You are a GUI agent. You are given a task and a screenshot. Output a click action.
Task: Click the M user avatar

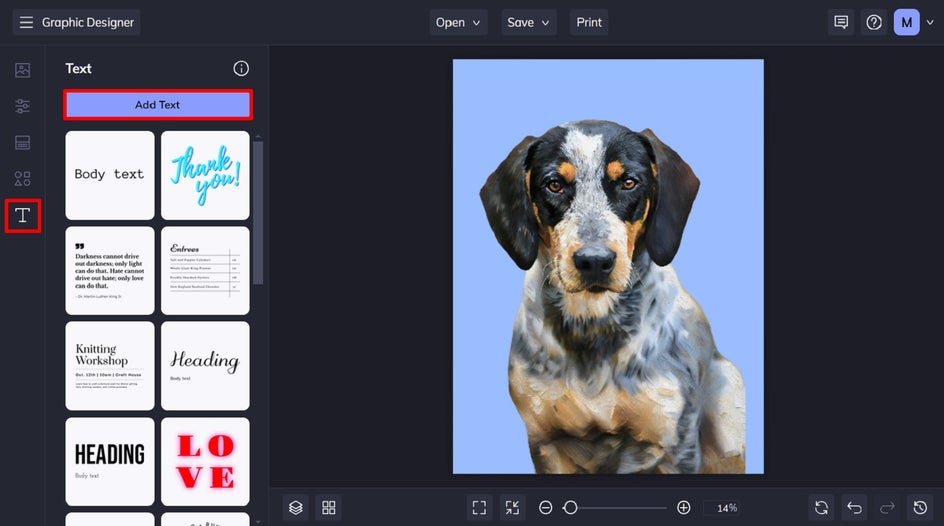coord(906,22)
